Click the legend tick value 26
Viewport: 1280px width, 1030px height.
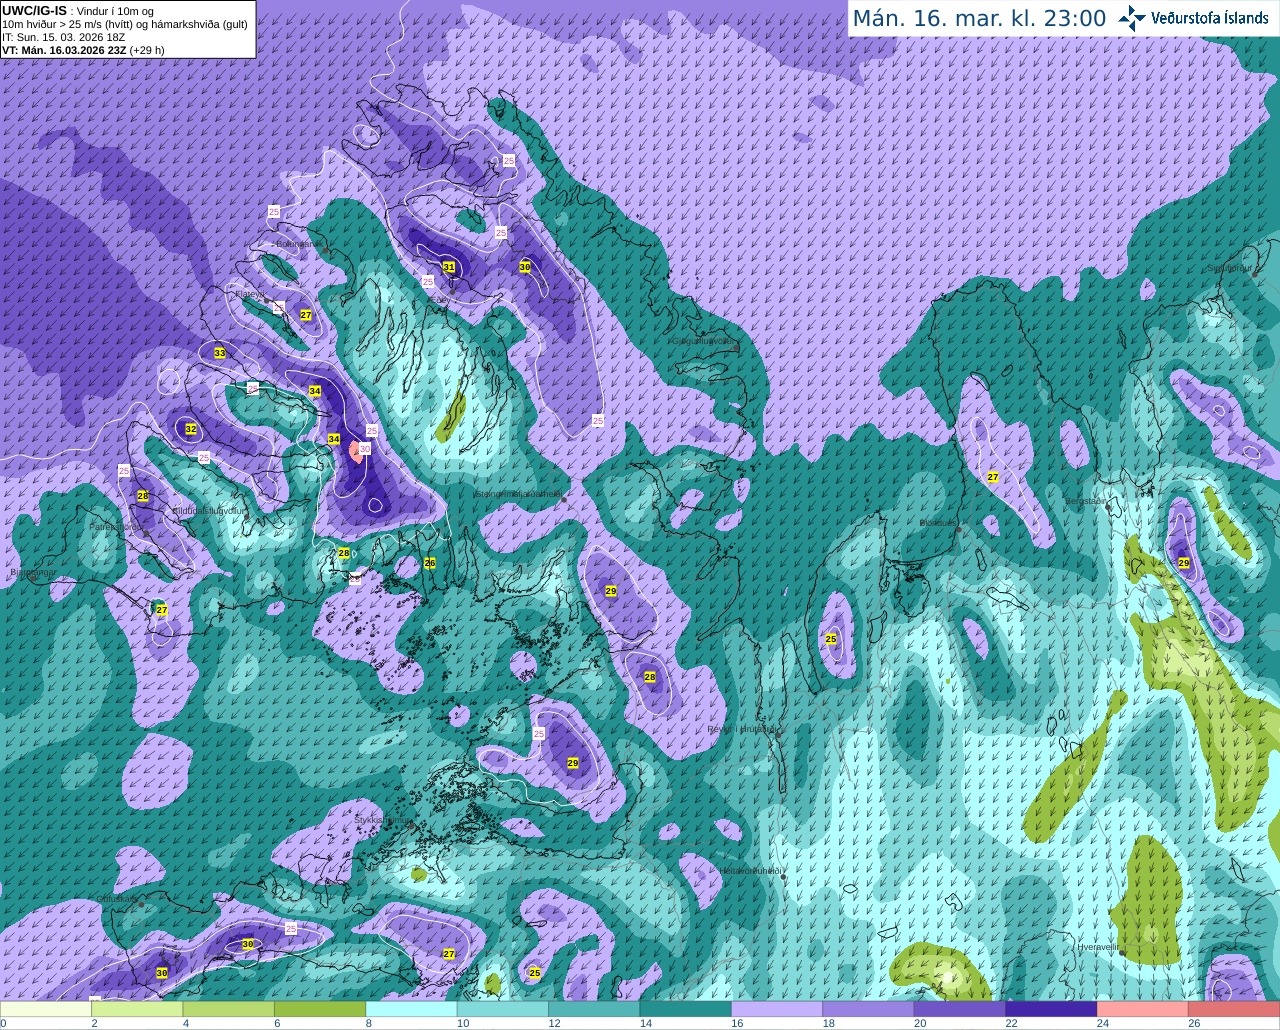[1194, 1023]
